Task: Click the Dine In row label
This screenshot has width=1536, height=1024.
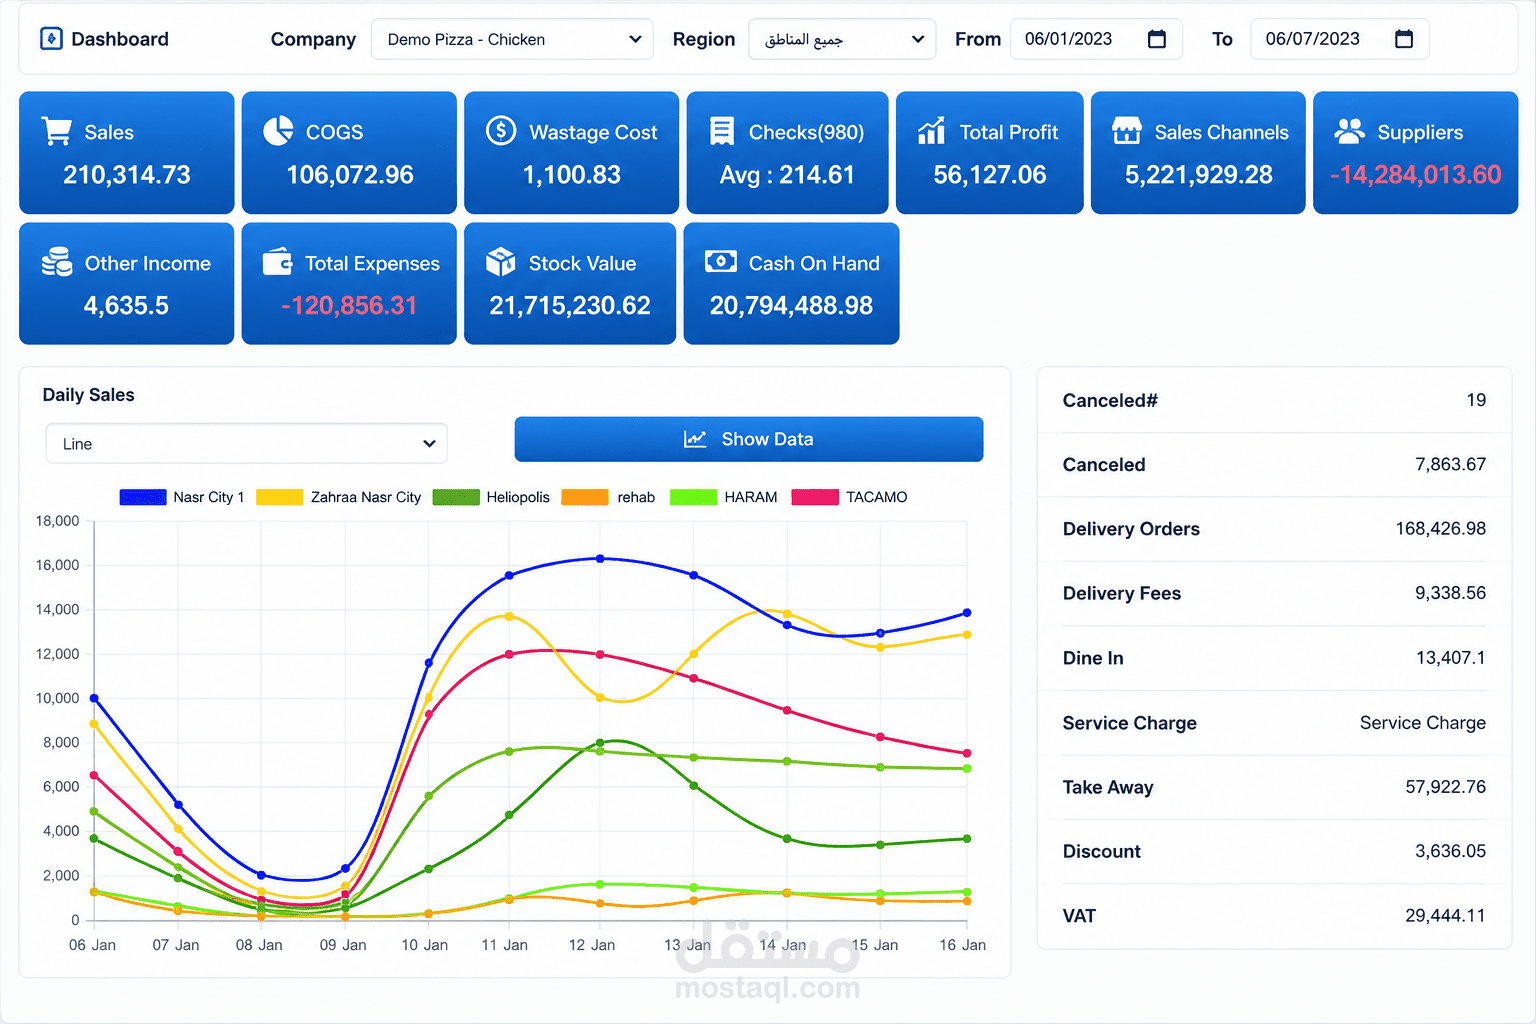Action: (1093, 658)
